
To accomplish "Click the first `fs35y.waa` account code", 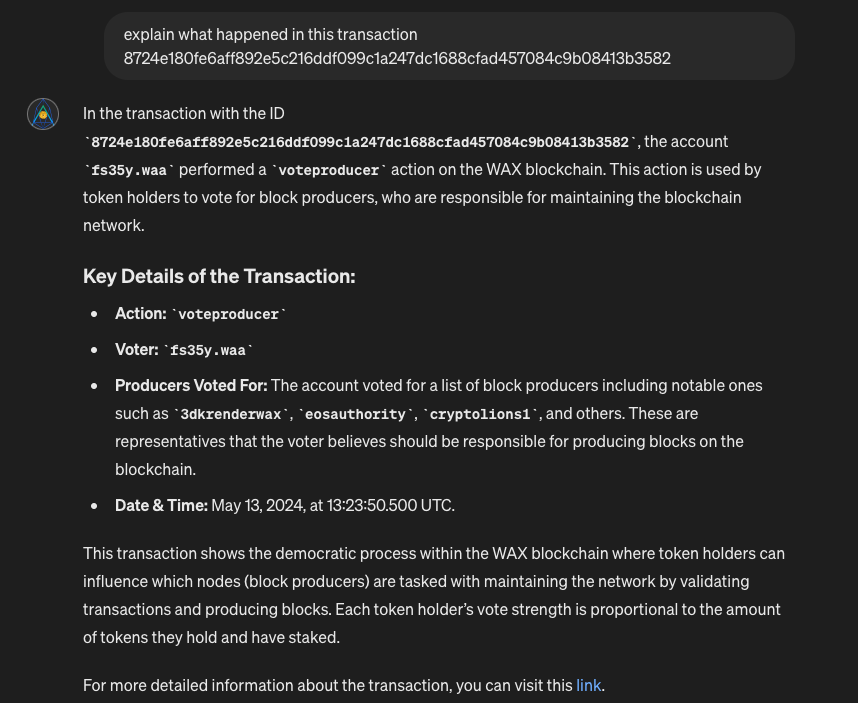I will pos(131,170).
